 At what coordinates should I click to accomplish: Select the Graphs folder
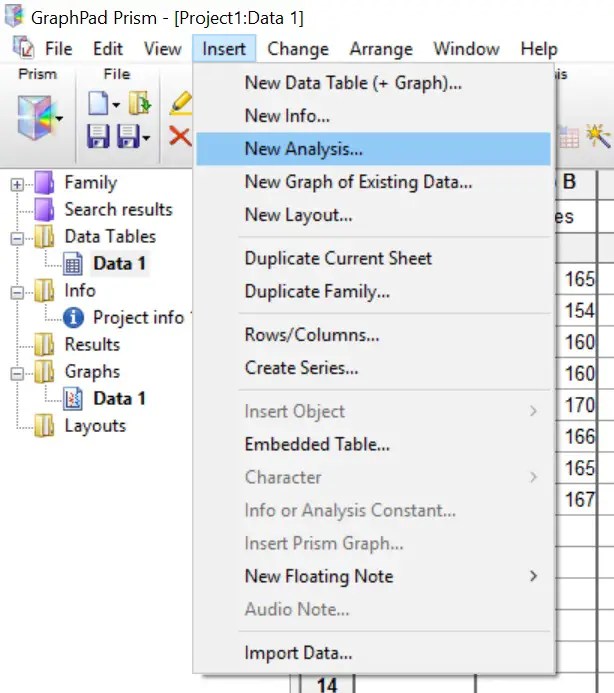tap(92, 372)
